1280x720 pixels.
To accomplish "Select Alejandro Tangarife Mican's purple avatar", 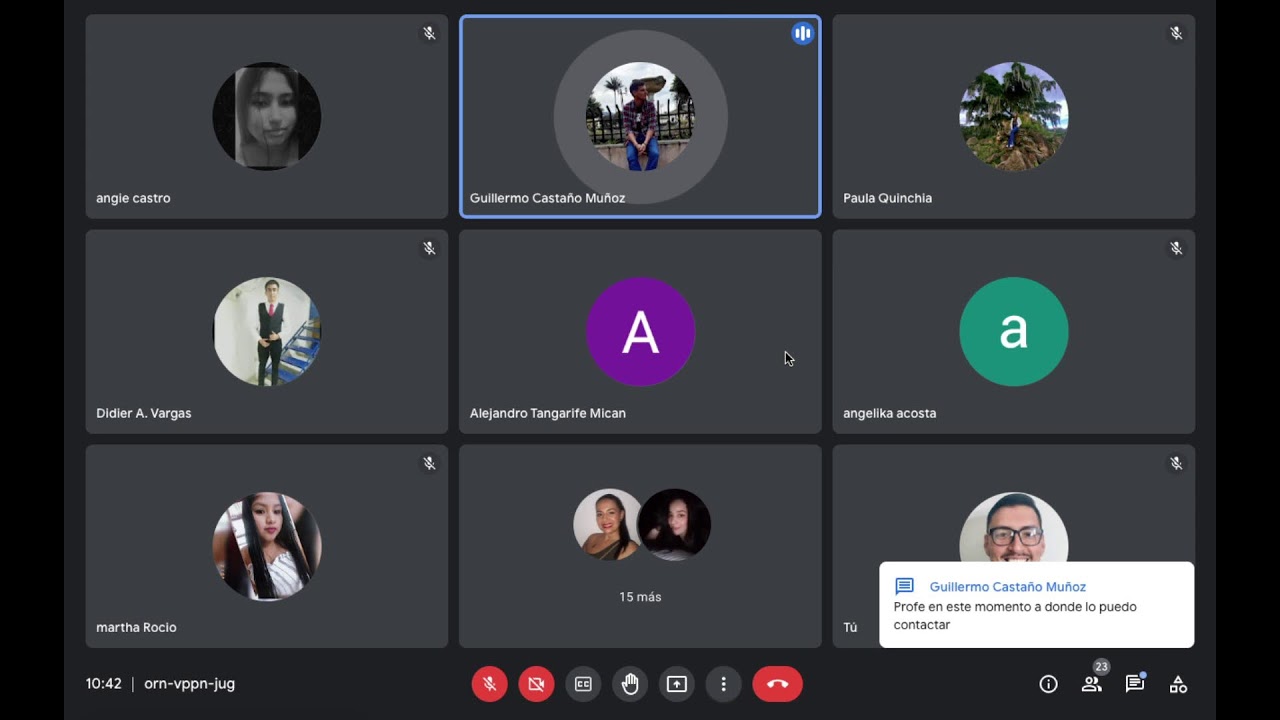I will [640, 331].
